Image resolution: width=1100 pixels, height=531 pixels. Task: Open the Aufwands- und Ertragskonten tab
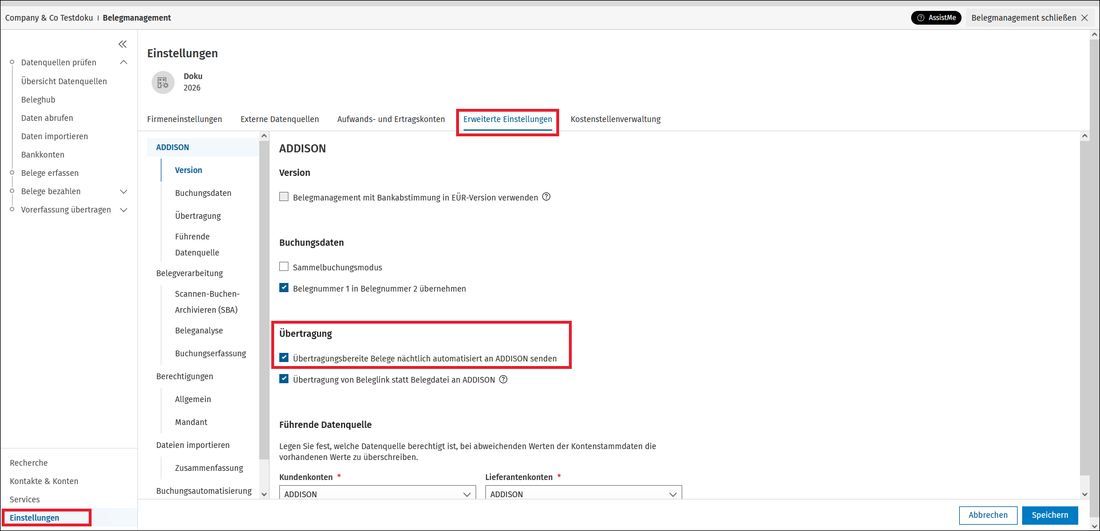pyautogui.click(x=391, y=119)
